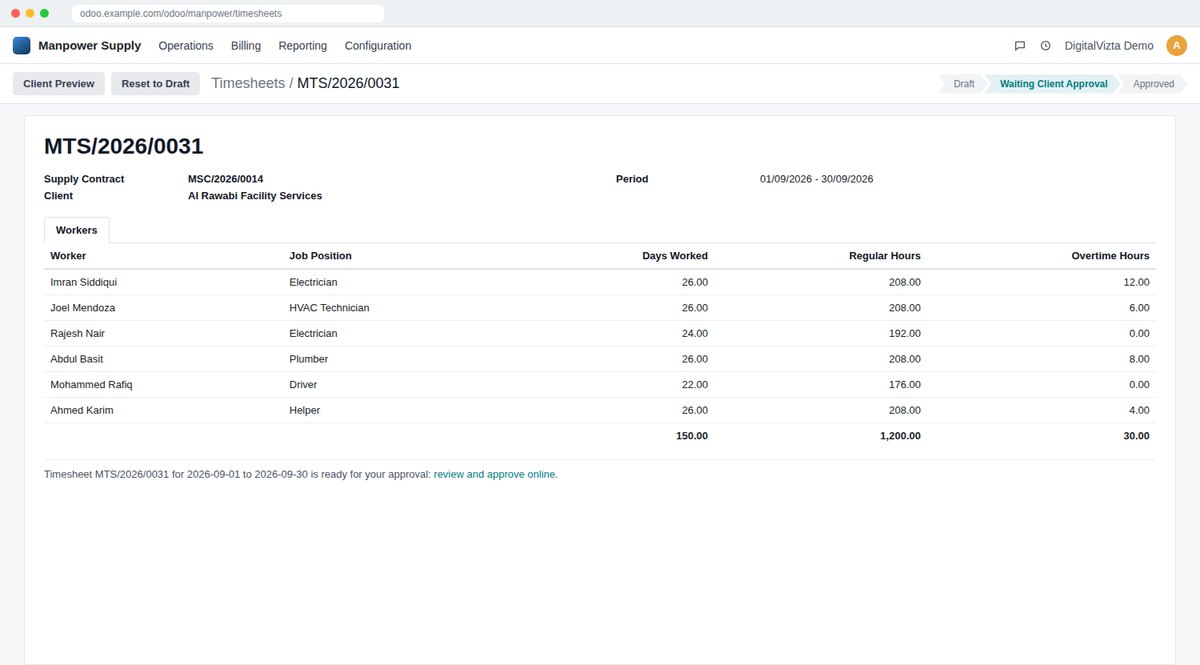Screen dimensions: 1200x665
Task: Click the period 01/09/2026 - 30/09/2026 value
Action: pyautogui.click(x=816, y=179)
